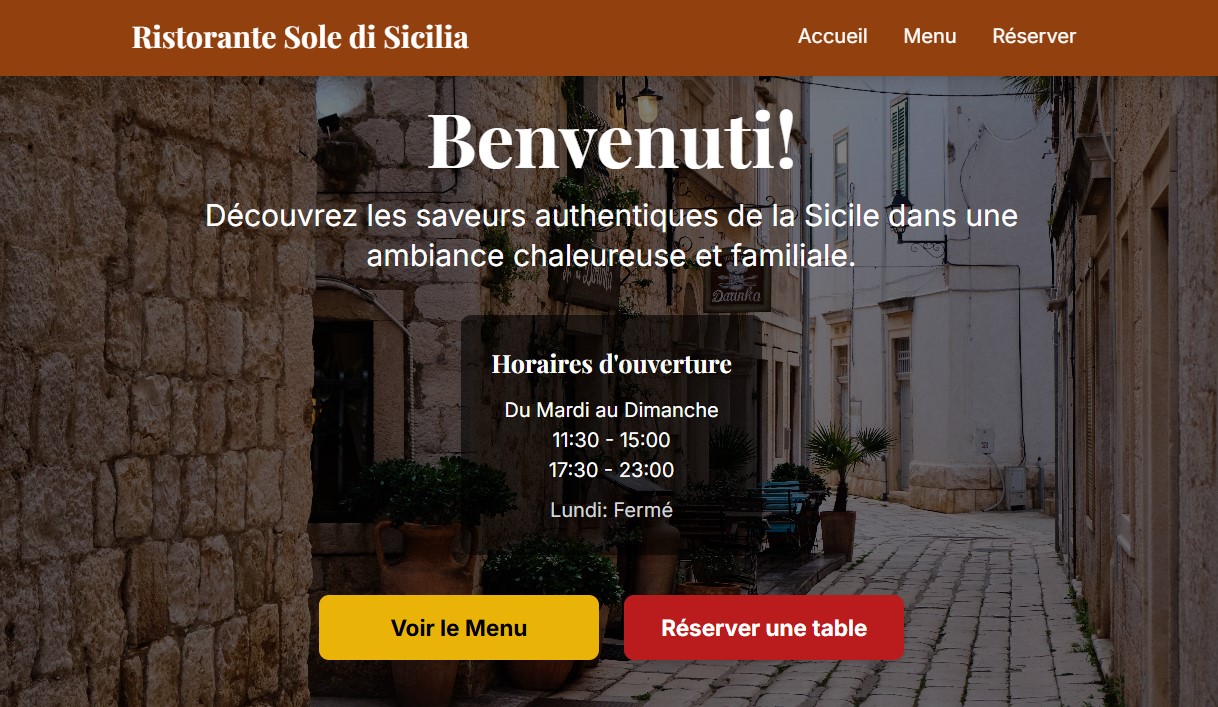Click the Lundi: Fermé notice
This screenshot has width=1218, height=707.
612,508
